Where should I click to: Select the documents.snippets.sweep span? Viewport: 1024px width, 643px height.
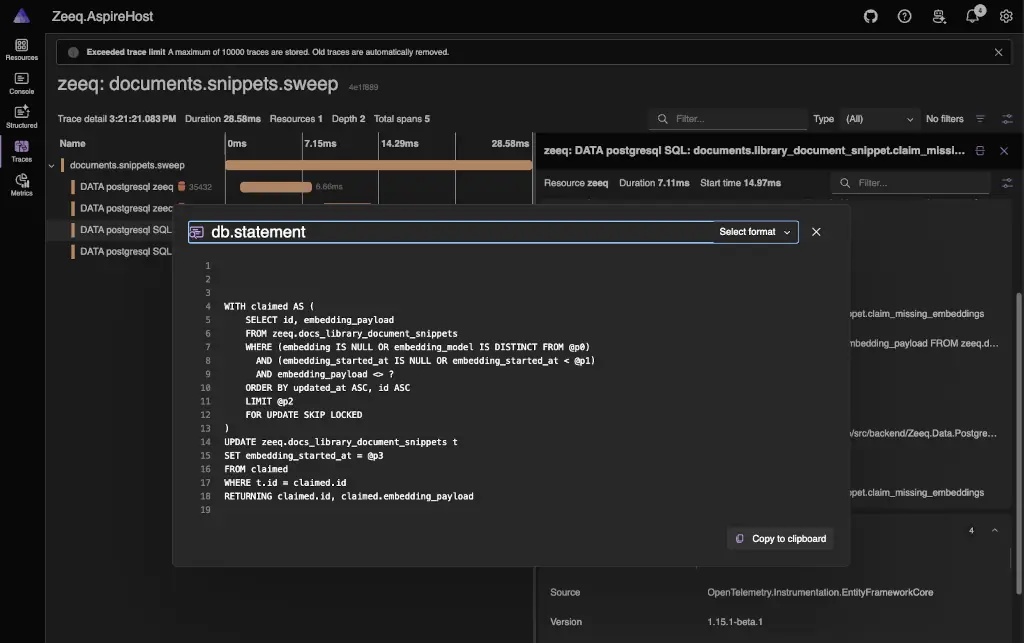click(127, 165)
